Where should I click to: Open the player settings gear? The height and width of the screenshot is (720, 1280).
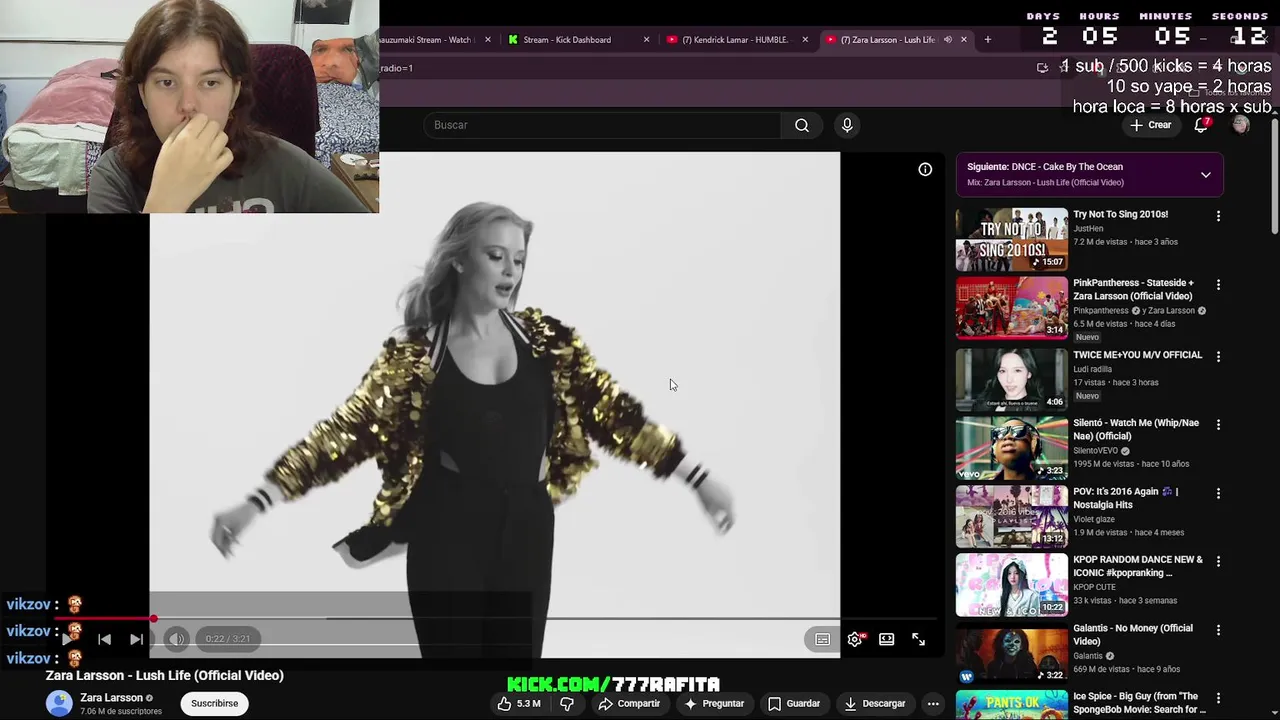pos(855,639)
